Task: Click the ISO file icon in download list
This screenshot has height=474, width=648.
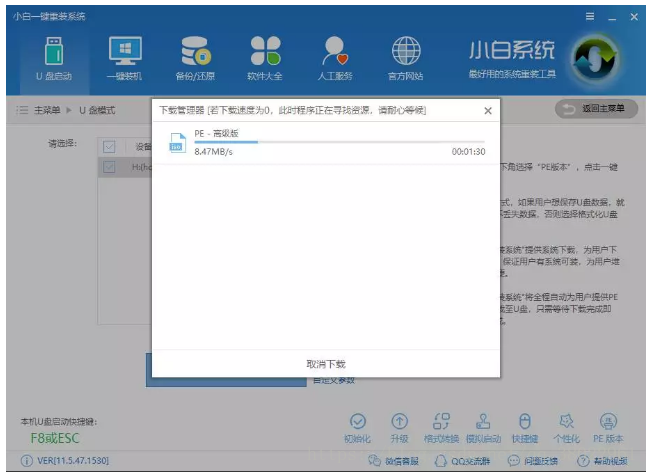Action: pos(178,143)
